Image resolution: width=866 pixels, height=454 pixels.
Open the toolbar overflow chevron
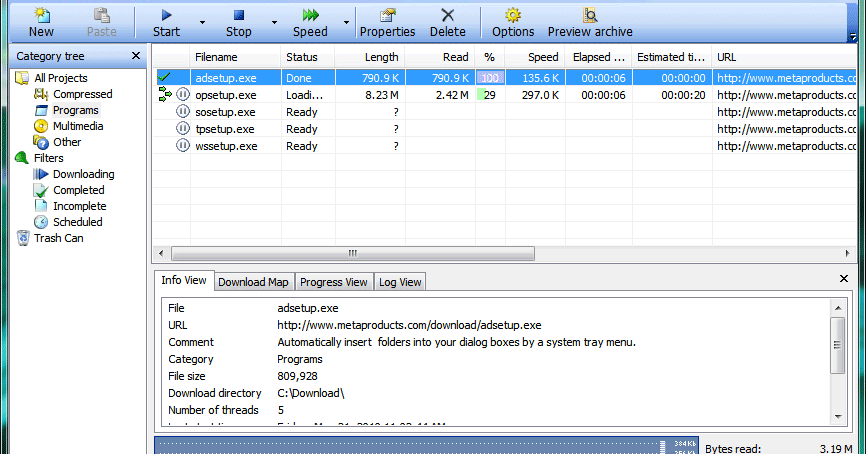[x=853, y=37]
